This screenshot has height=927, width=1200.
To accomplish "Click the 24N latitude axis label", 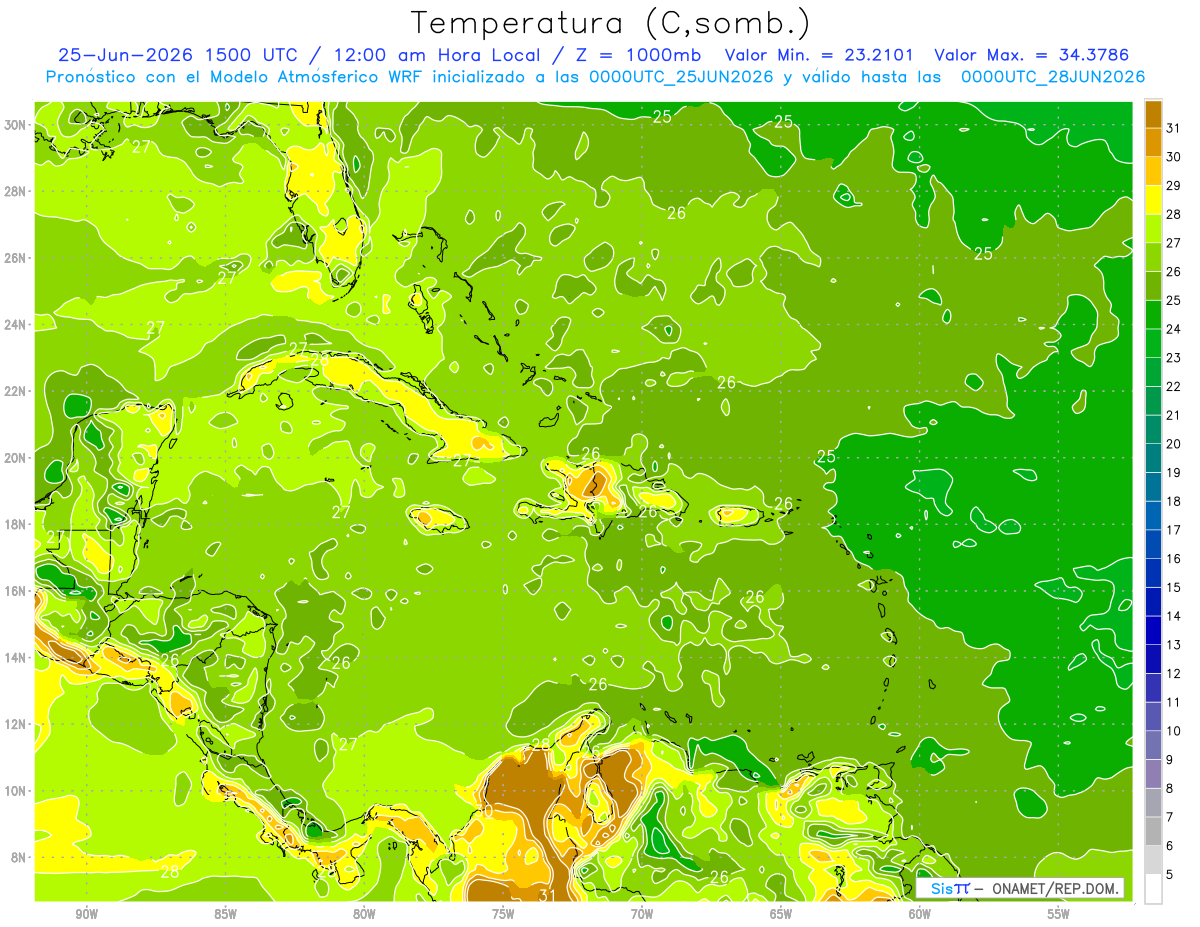I will coord(15,325).
